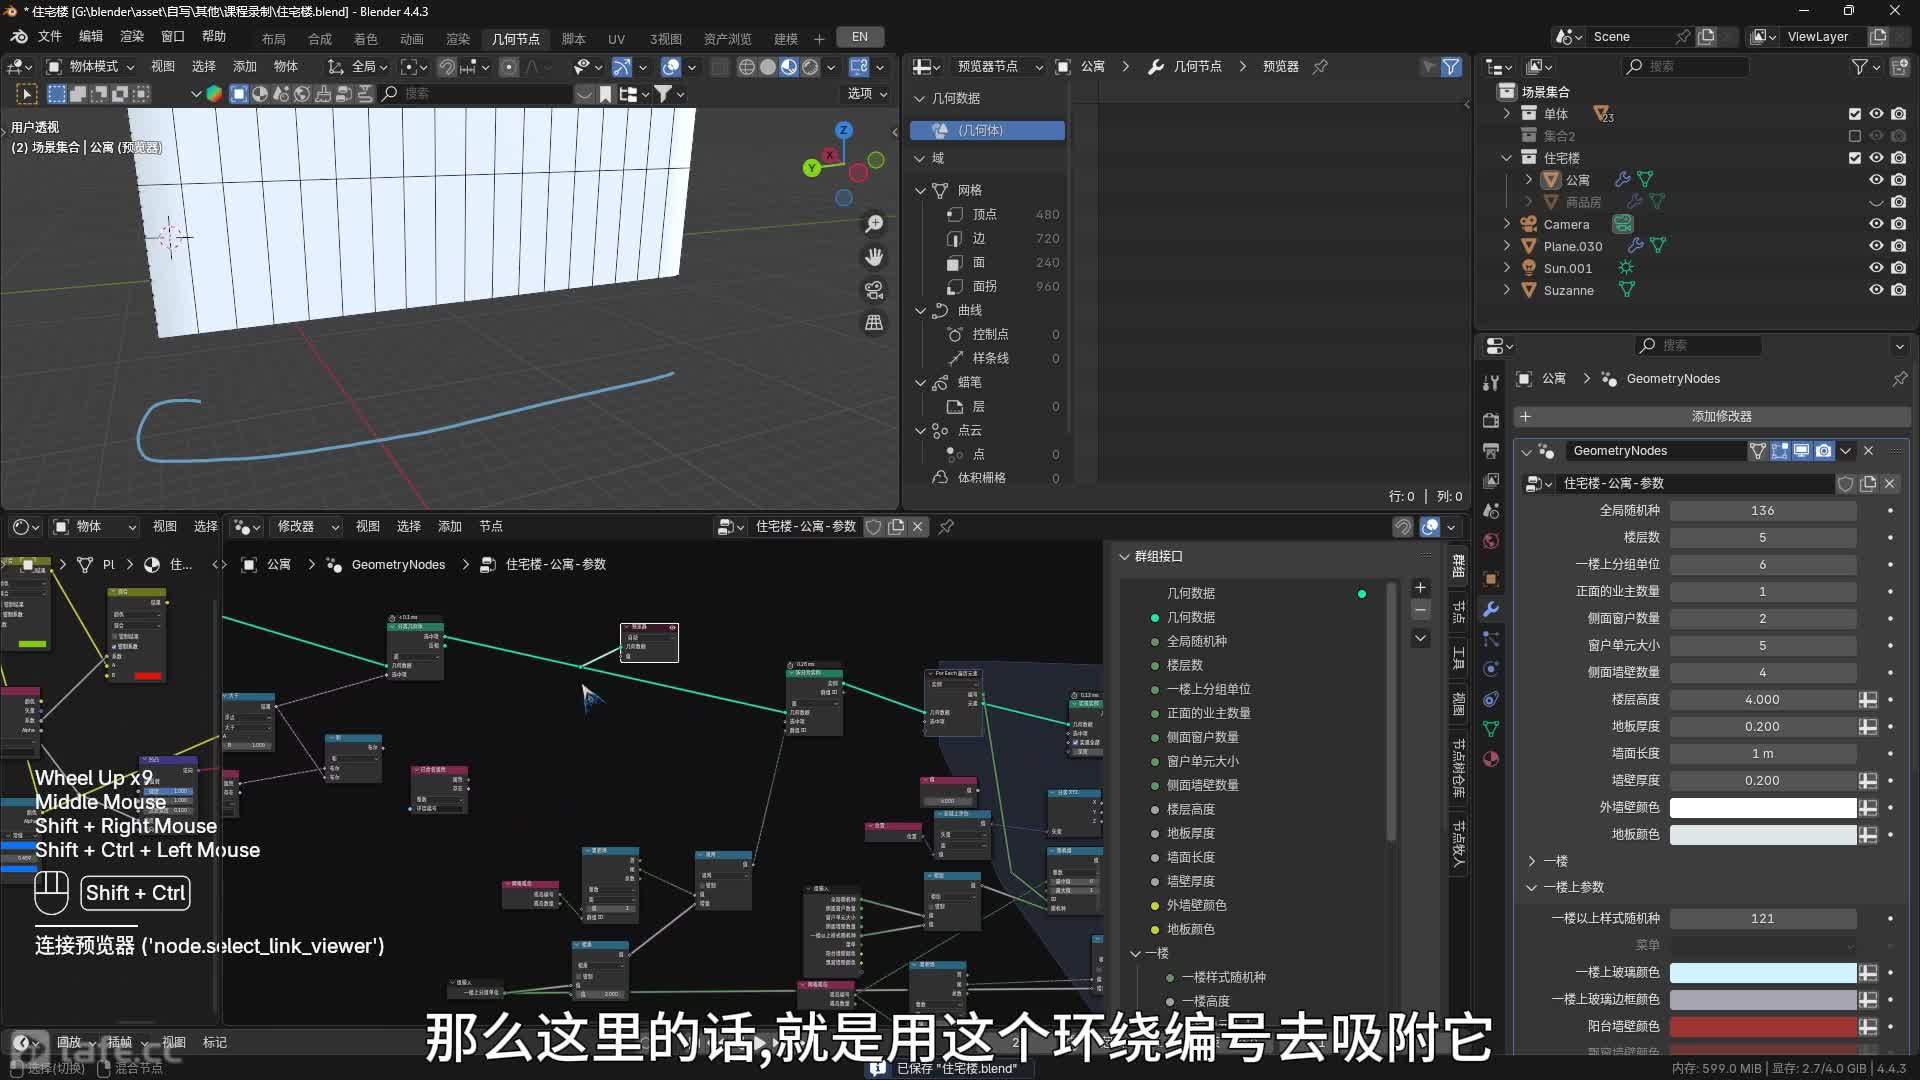Click the viewport zoom magnifier icon
The height and width of the screenshot is (1080, 1920).
(874, 224)
